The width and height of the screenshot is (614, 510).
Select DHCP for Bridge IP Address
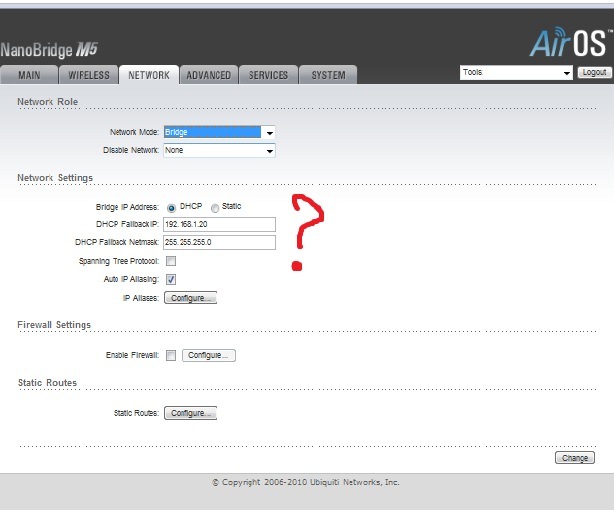point(171,208)
